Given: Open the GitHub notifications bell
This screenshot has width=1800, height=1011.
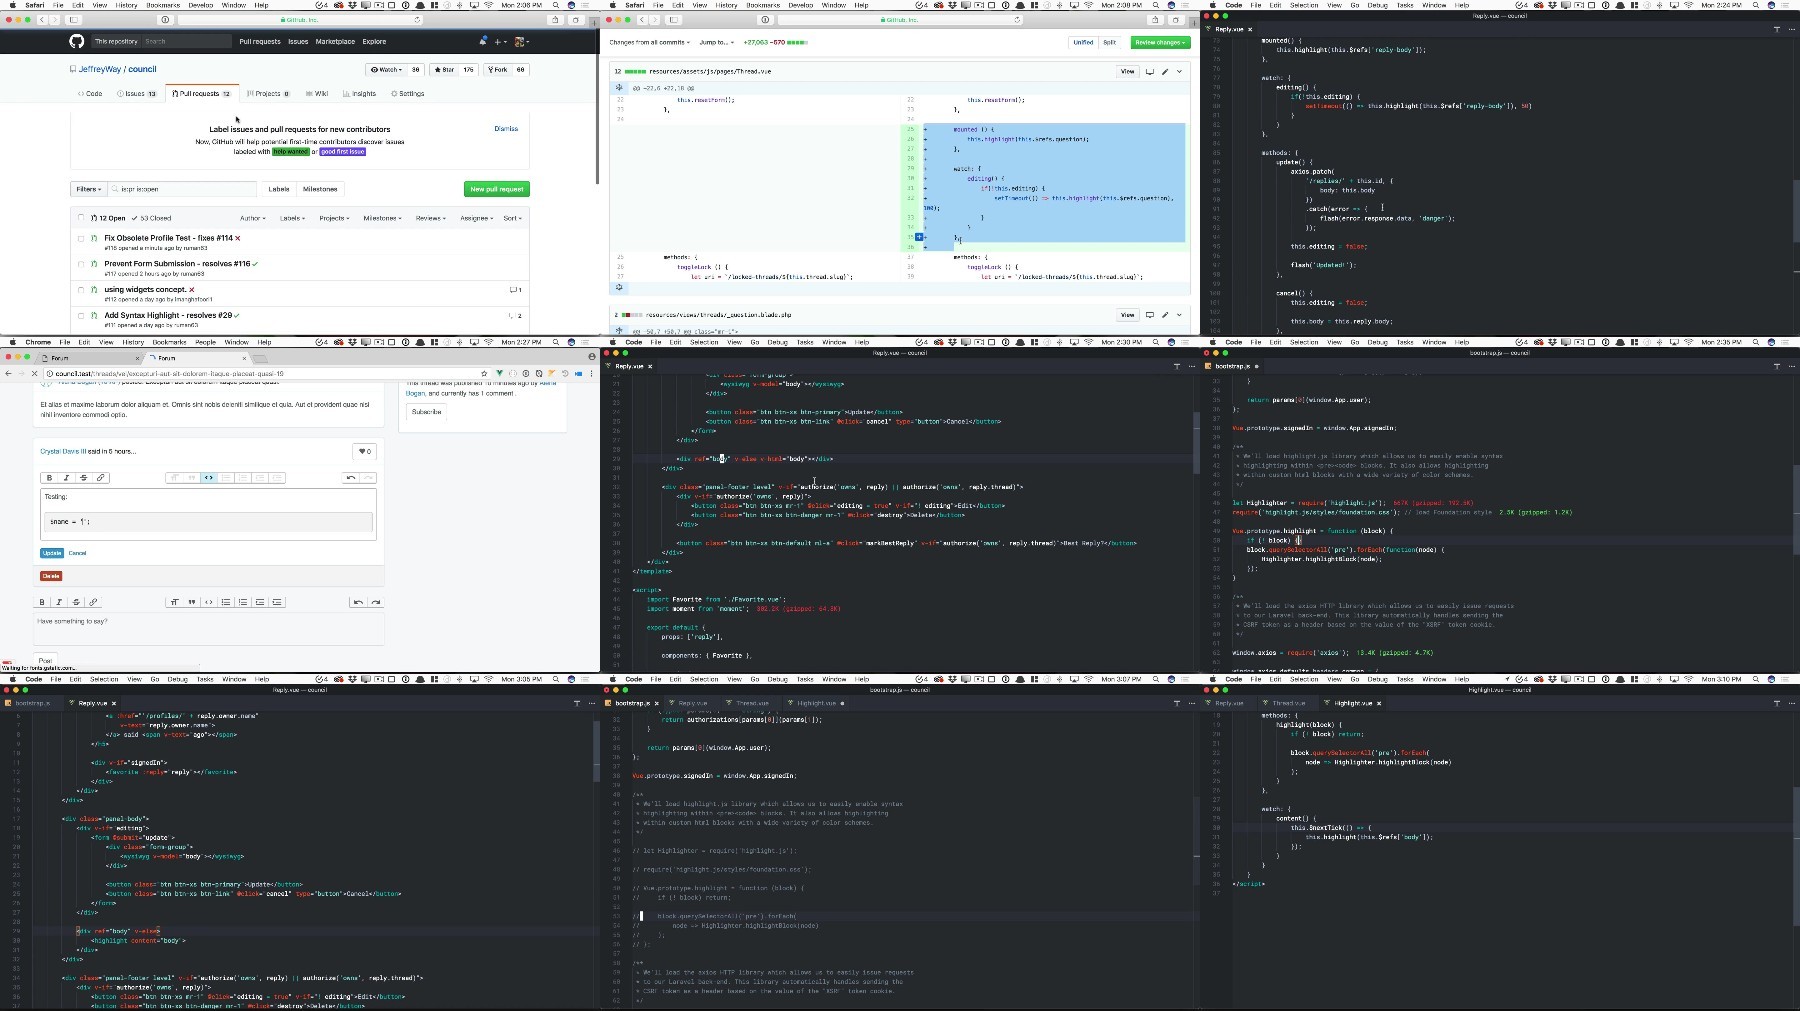Looking at the screenshot, I should tap(483, 41).
